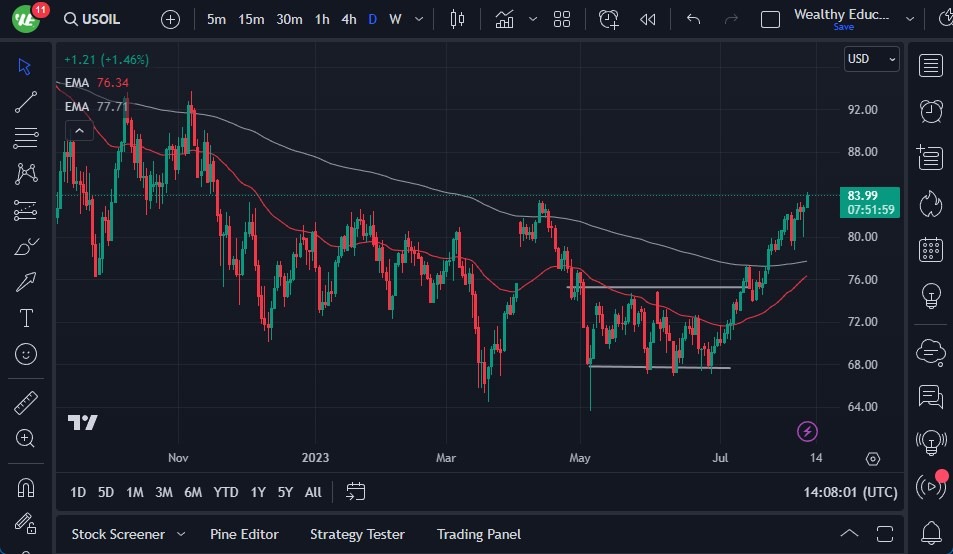Toggle the magnet mode tool

click(x=26, y=488)
